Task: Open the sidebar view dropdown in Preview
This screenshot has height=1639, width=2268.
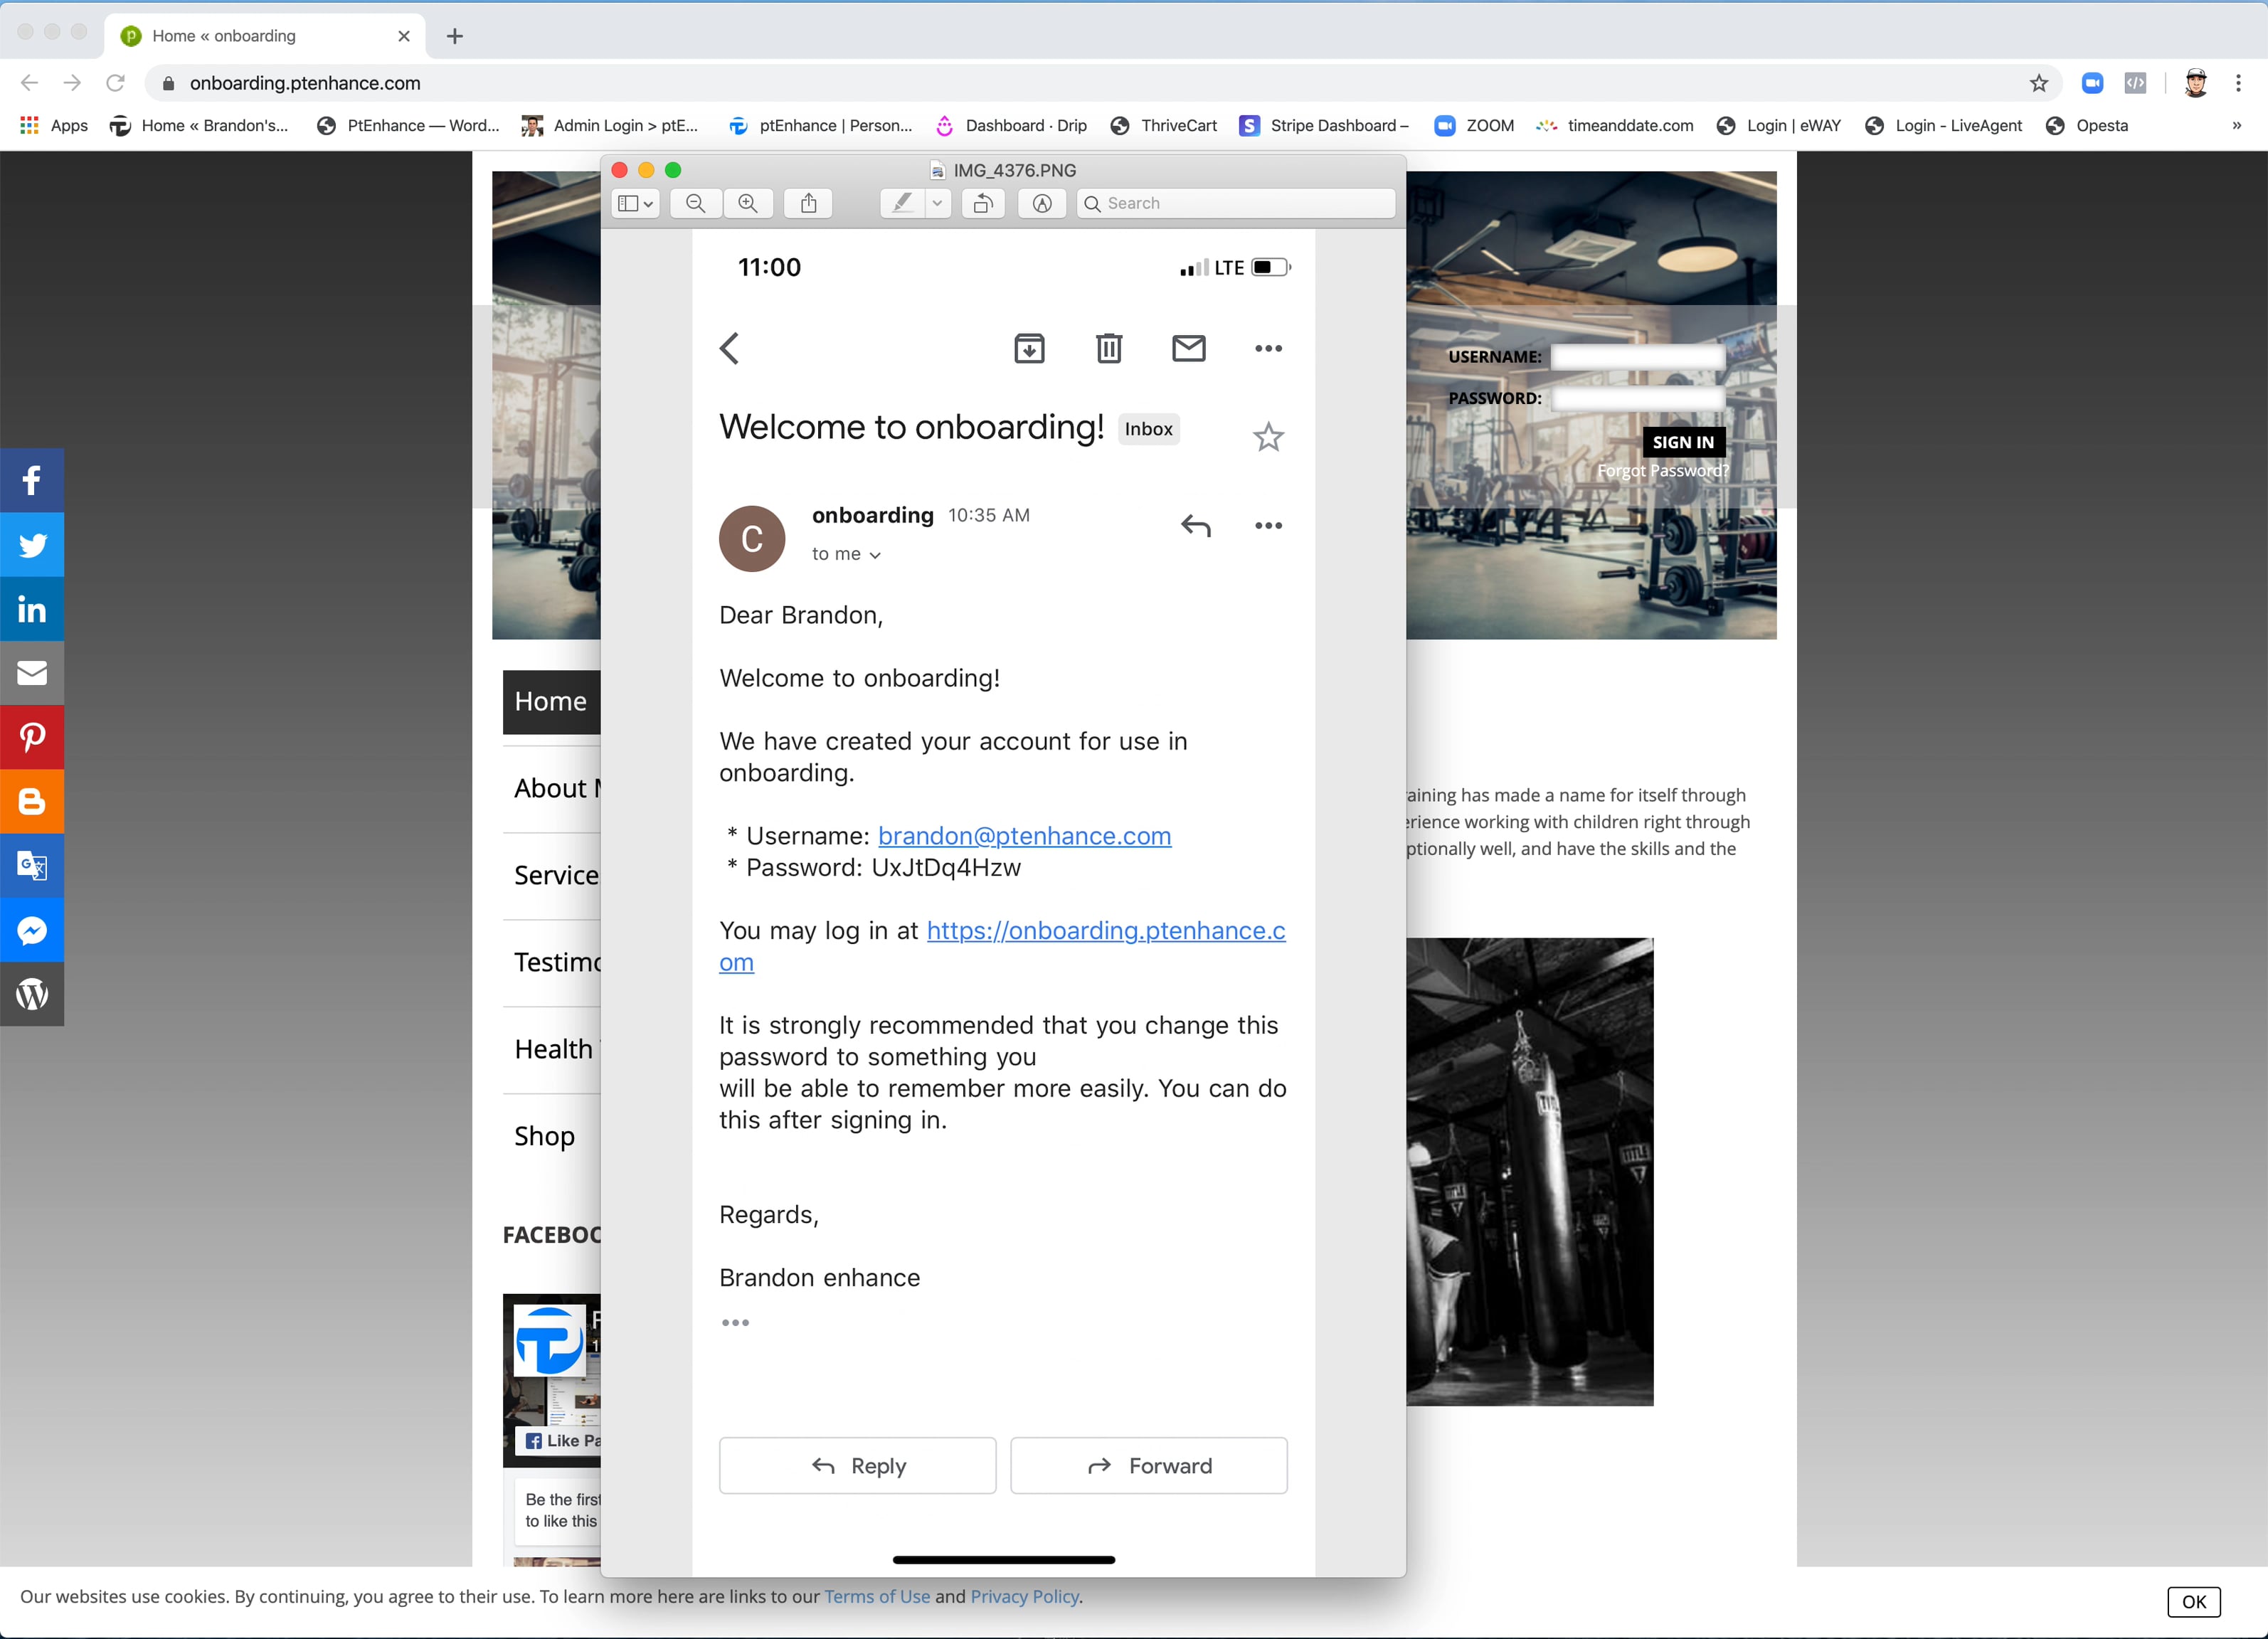Action: tap(635, 203)
